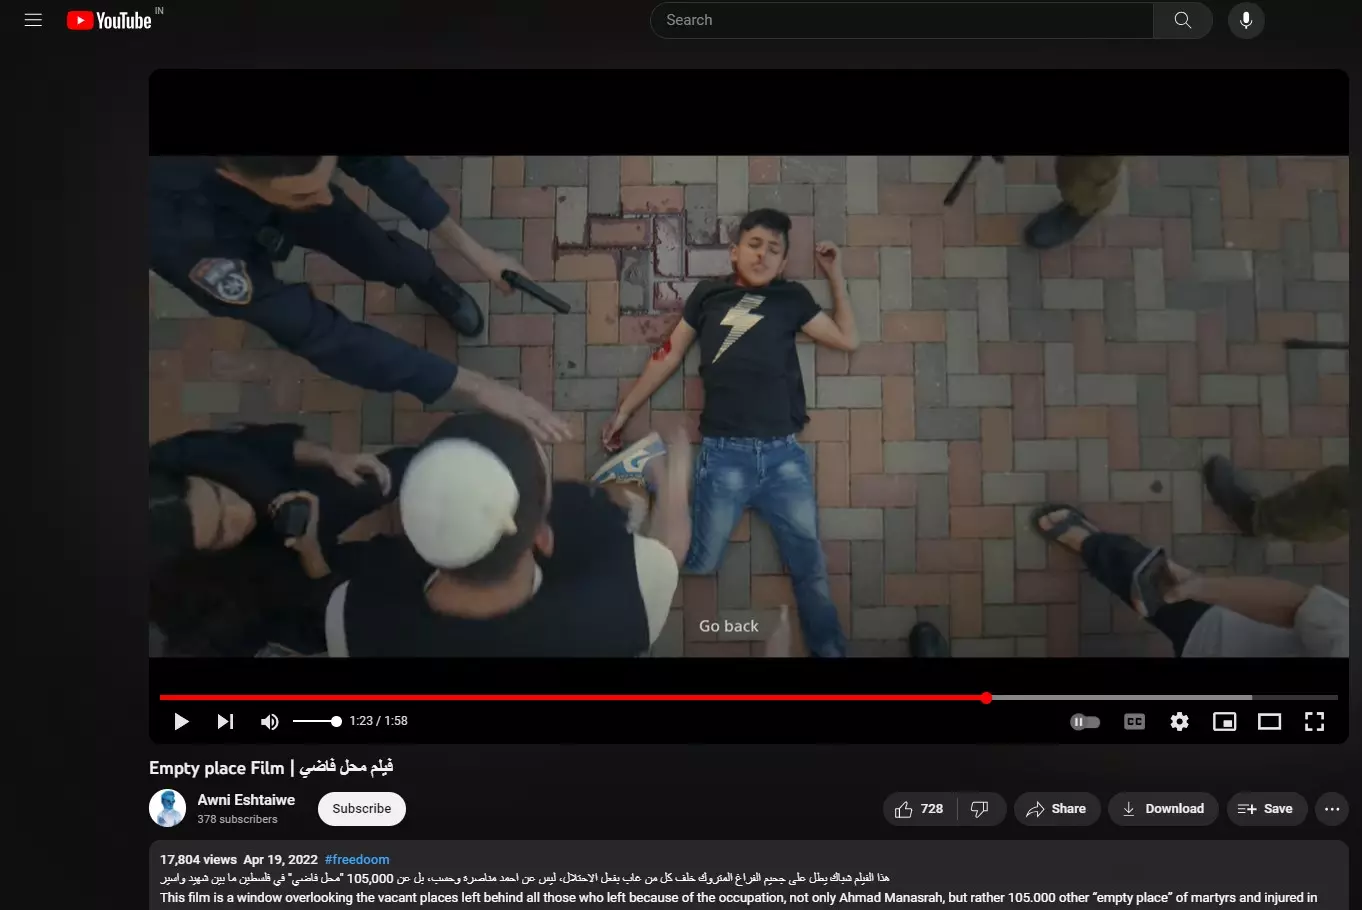1362x910 pixels.
Task: Toggle closed captions CC button
Action: (x=1134, y=721)
